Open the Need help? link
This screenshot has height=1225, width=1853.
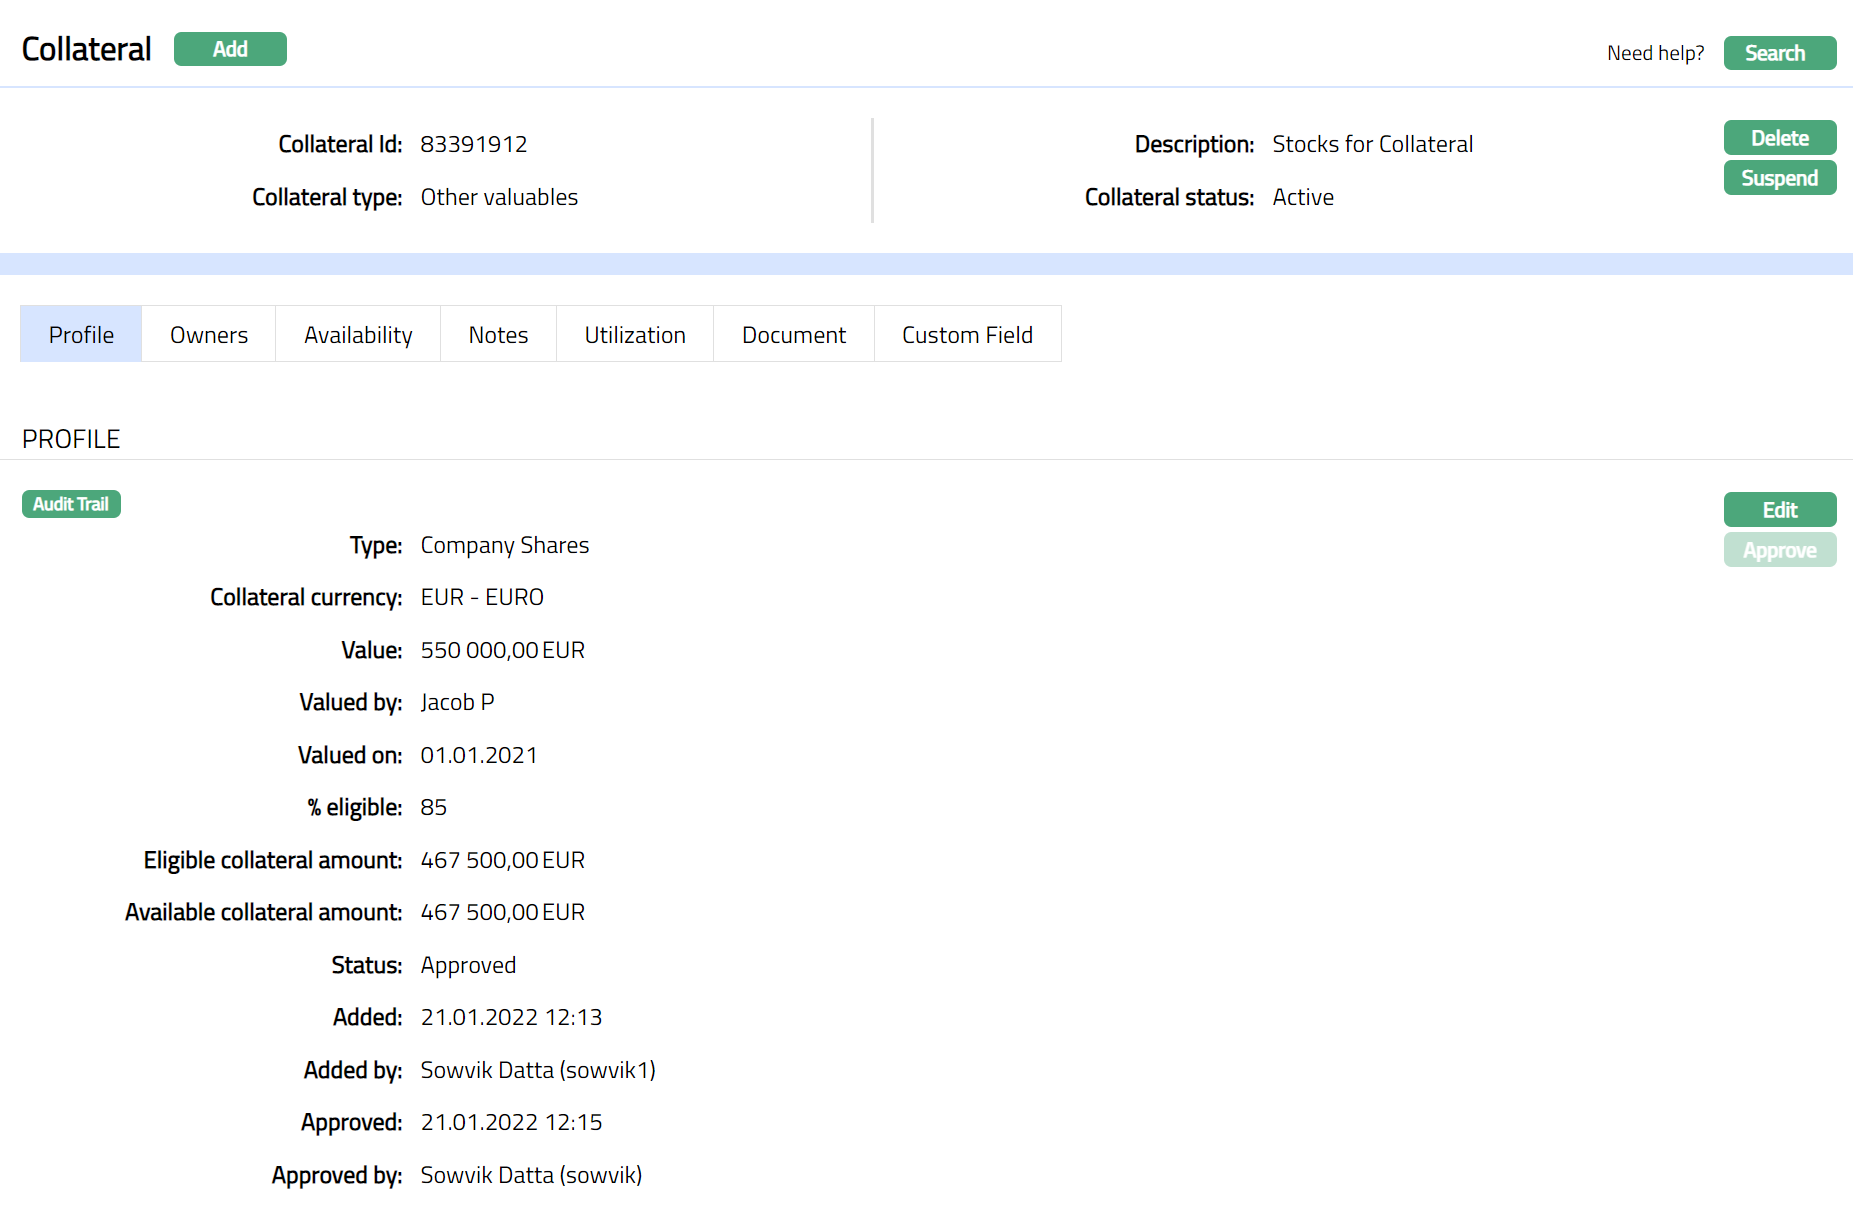[1655, 53]
